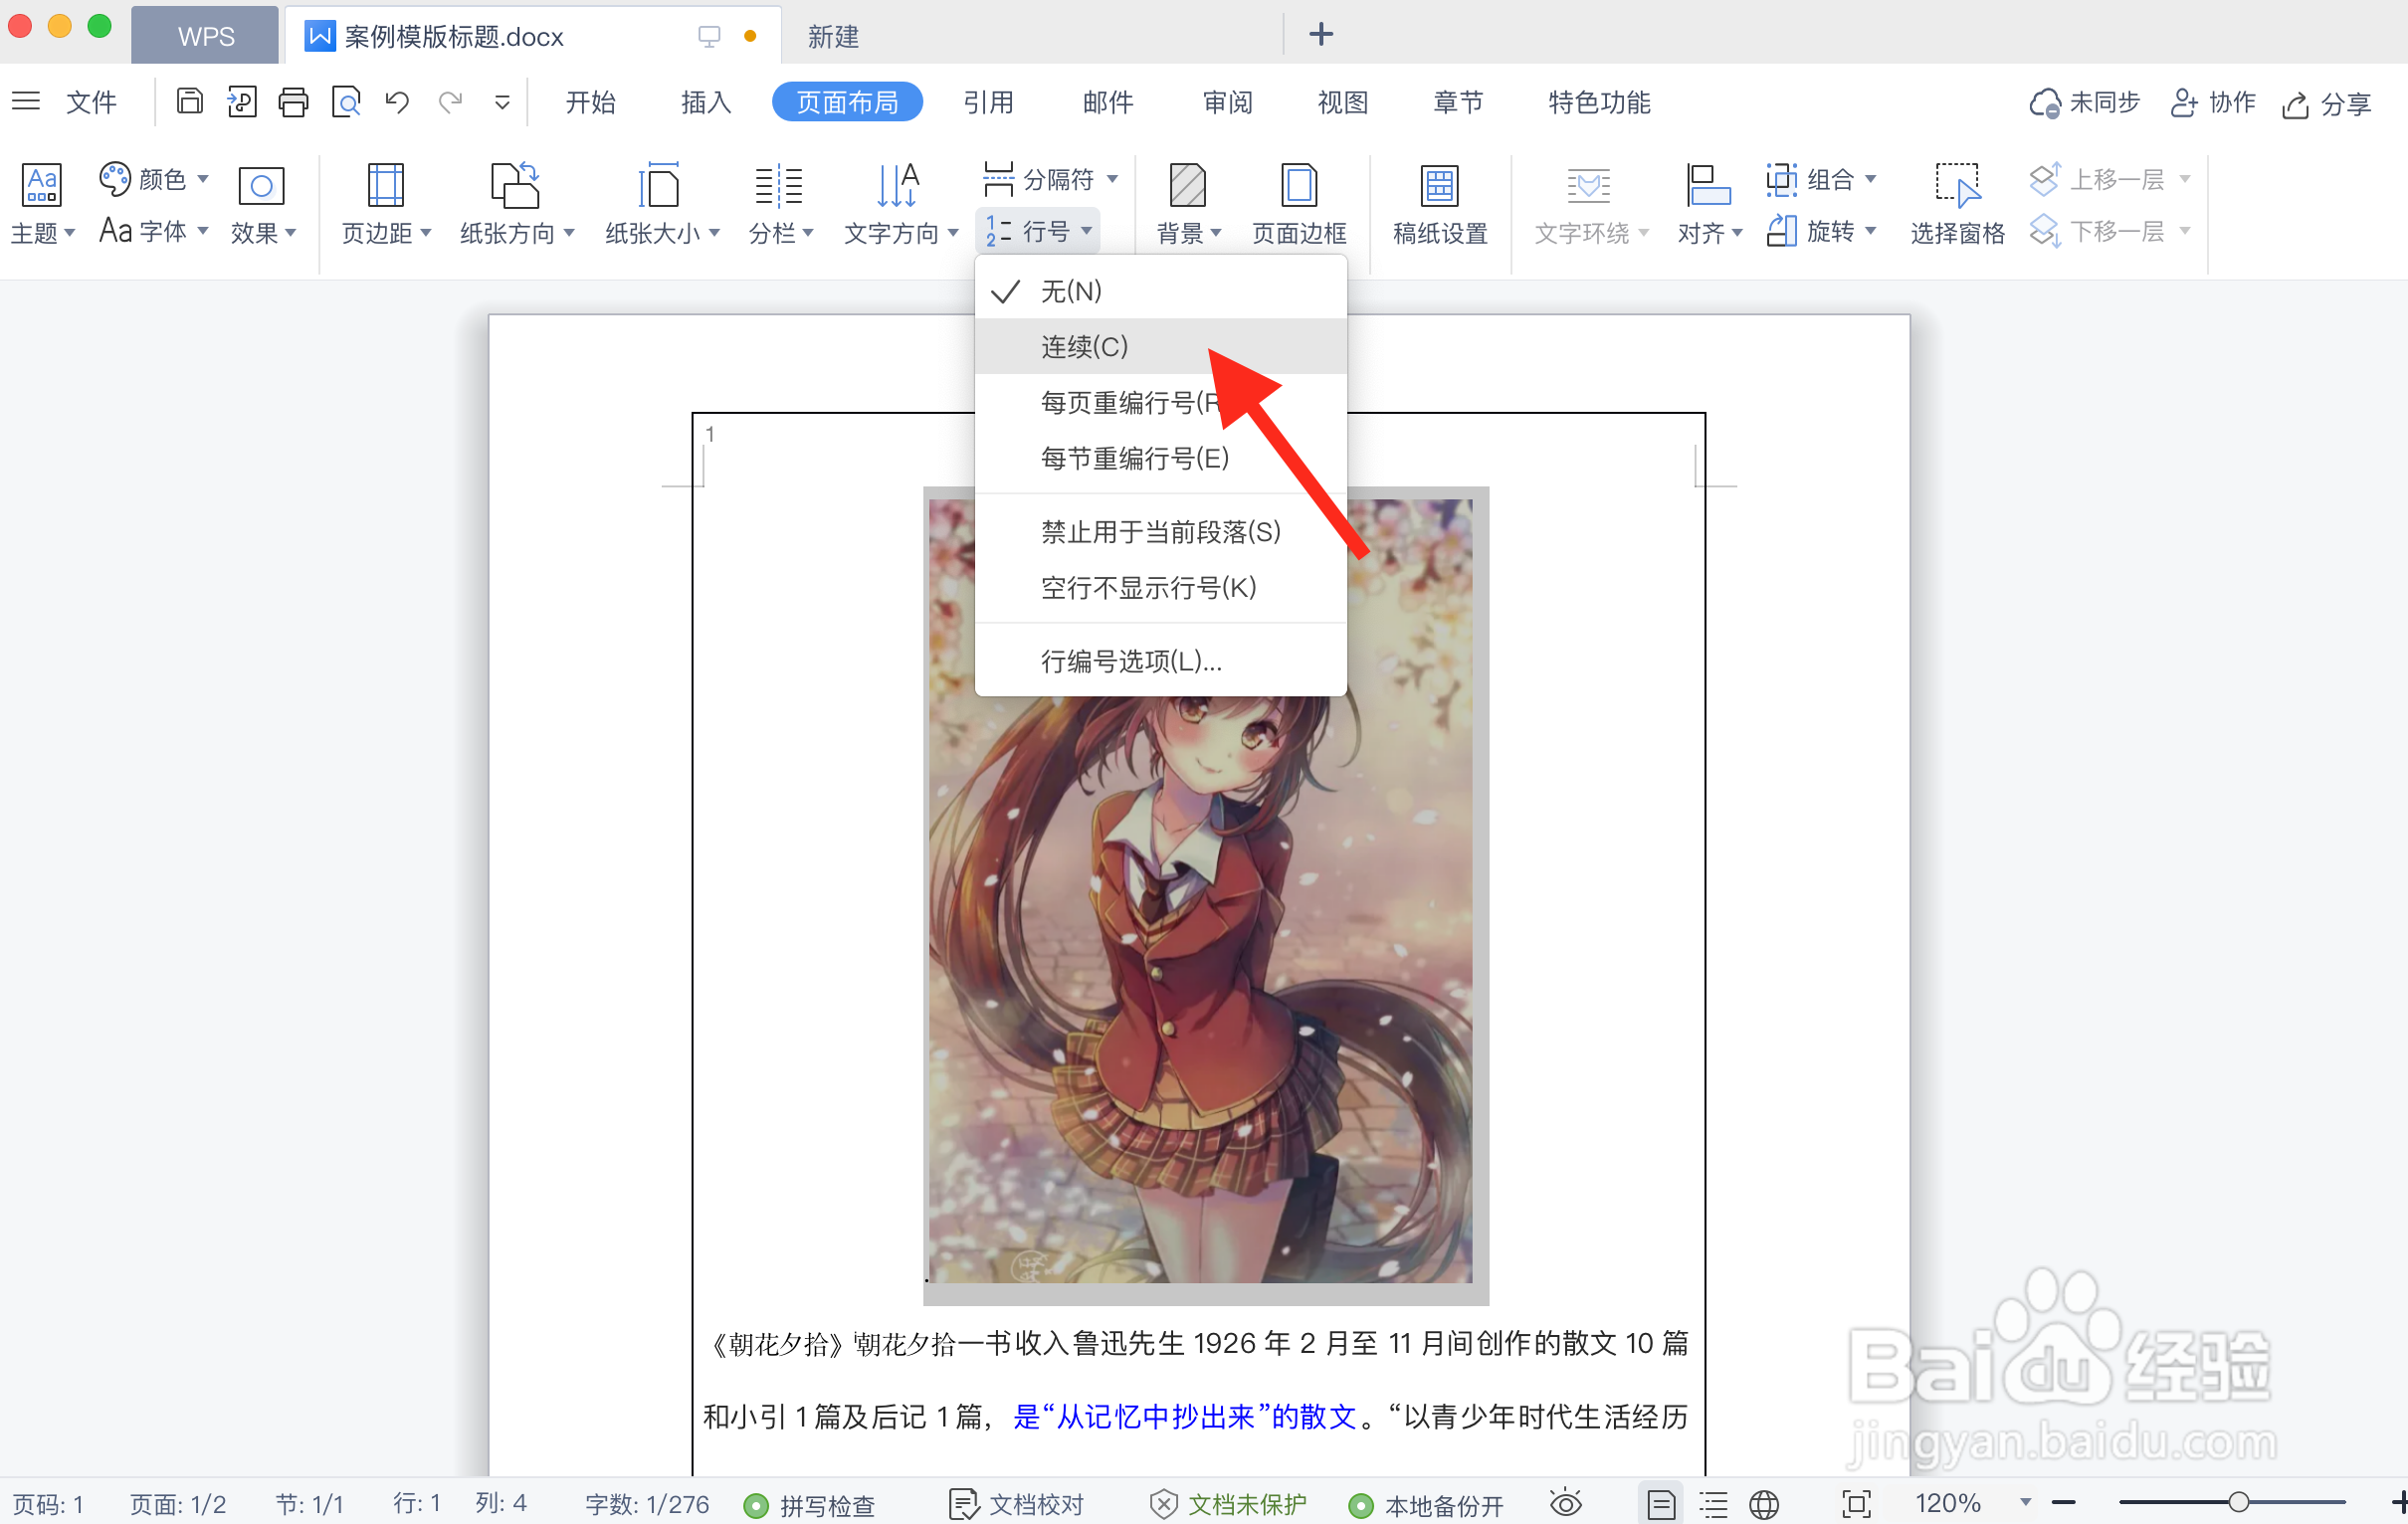The height and width of the screenshot is (1524, 2408).
Task: Click the 选择窗格 selection pane icon
Action: pos(1957,200)
